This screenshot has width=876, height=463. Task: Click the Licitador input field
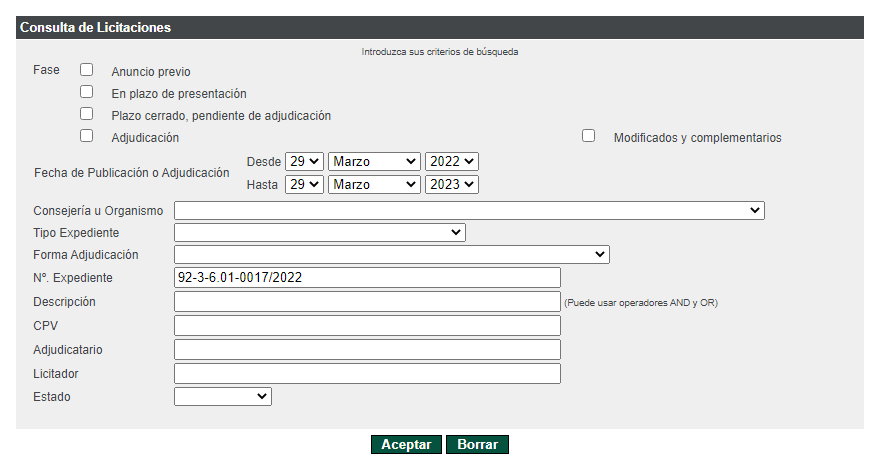367,374
